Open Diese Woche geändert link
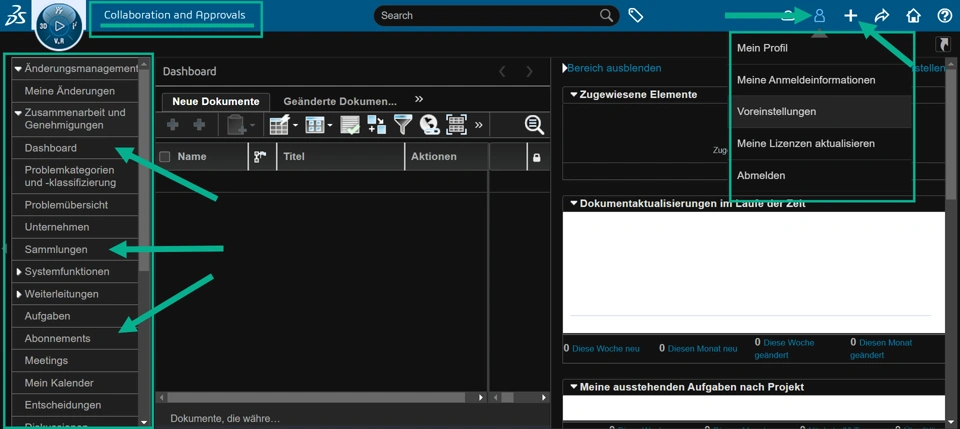Viewport: 960px width, 429px height. (x=784, y=349)
